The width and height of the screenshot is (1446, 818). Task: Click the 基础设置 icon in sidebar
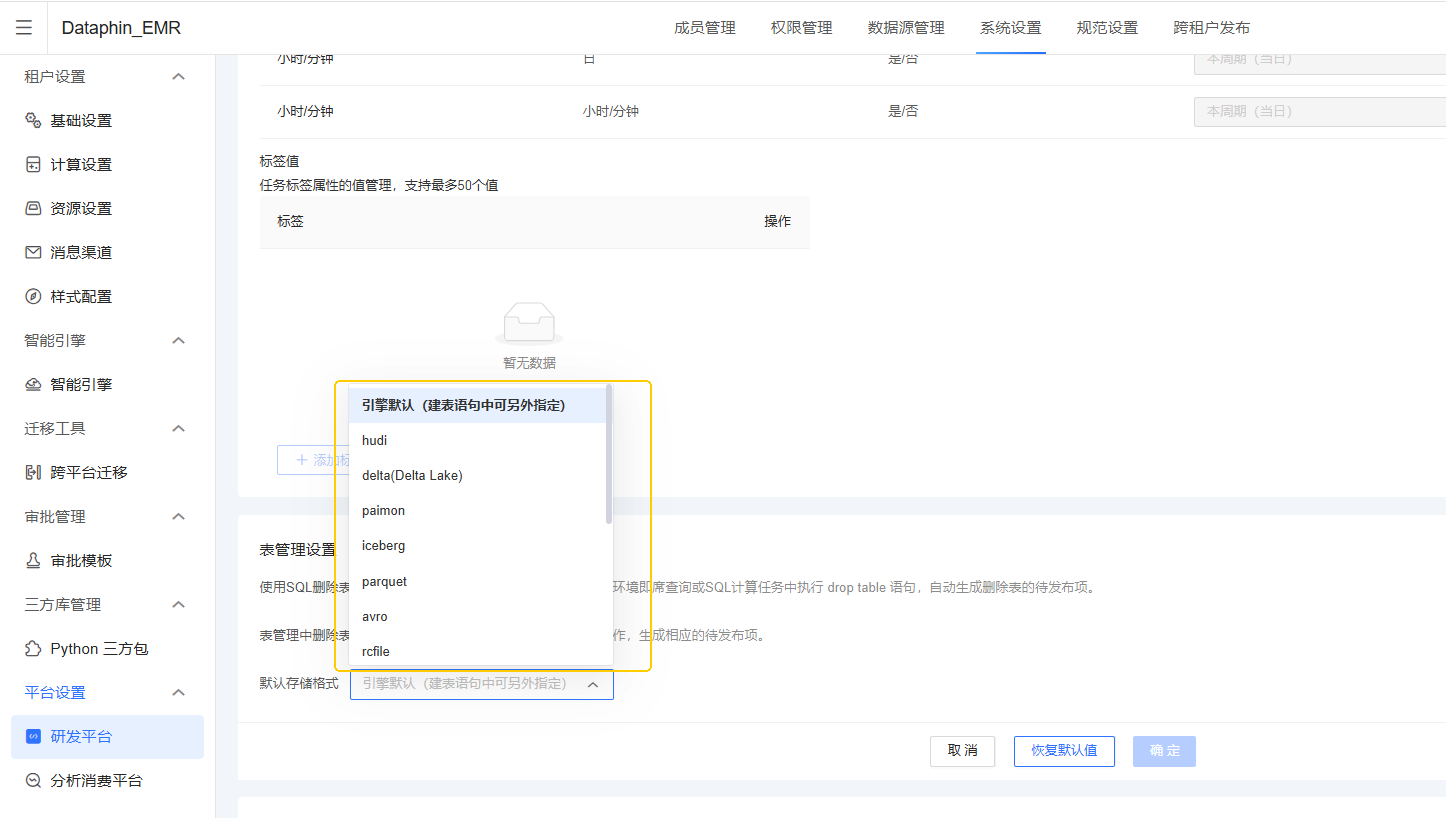33,121
